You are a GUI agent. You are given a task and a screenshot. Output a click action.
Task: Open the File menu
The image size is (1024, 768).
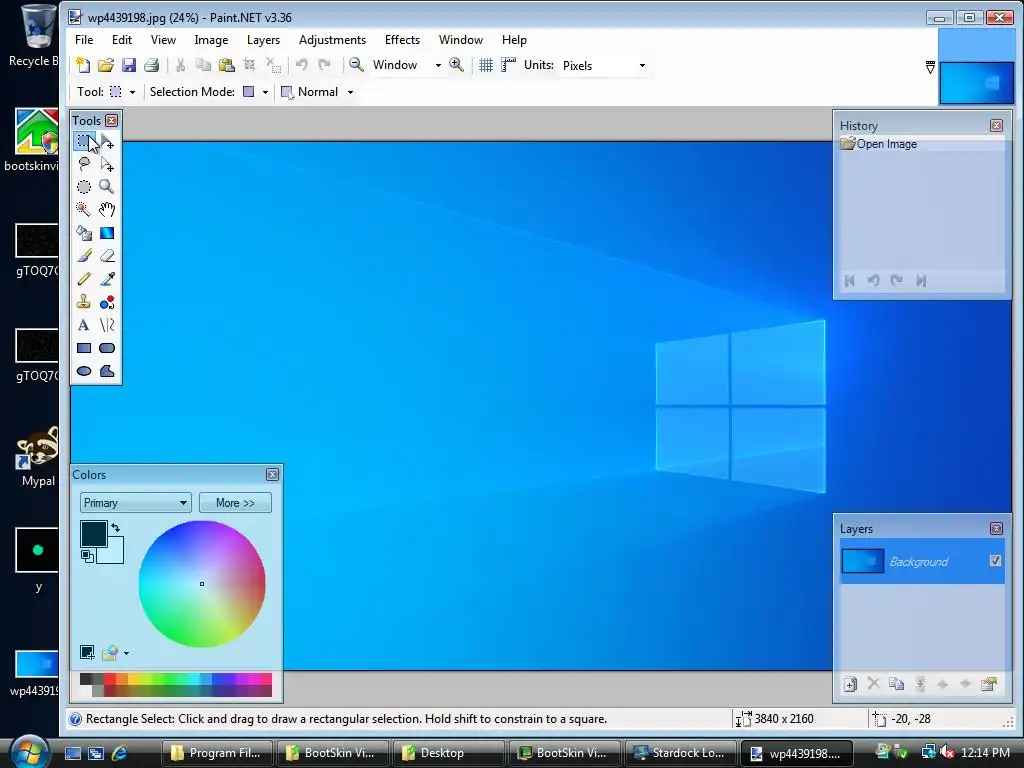click(x=84, y=40)
